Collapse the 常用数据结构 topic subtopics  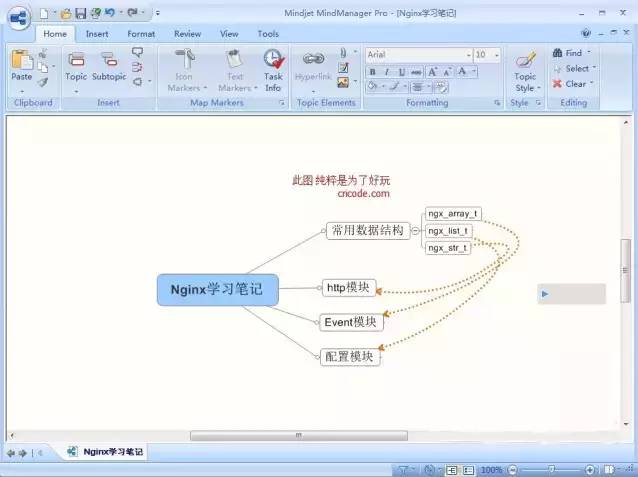(415, 231)
